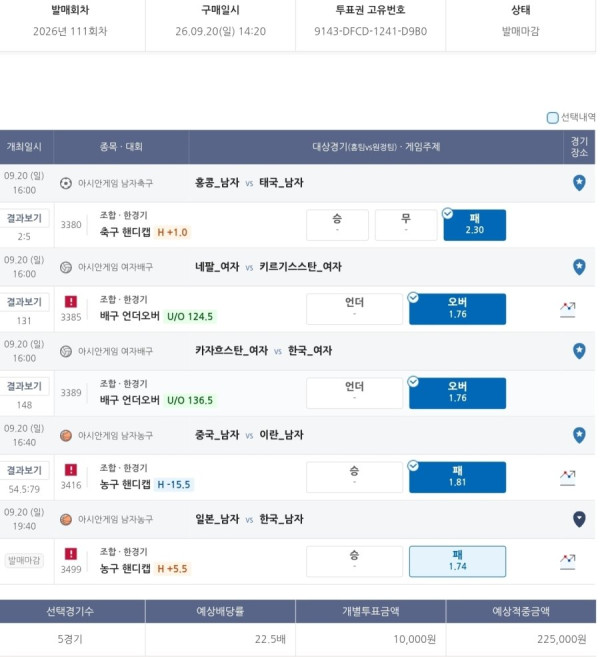This screenshot has height=657, width=600.
Task: Click the 개최일시 column header
Action: [24, 147]
